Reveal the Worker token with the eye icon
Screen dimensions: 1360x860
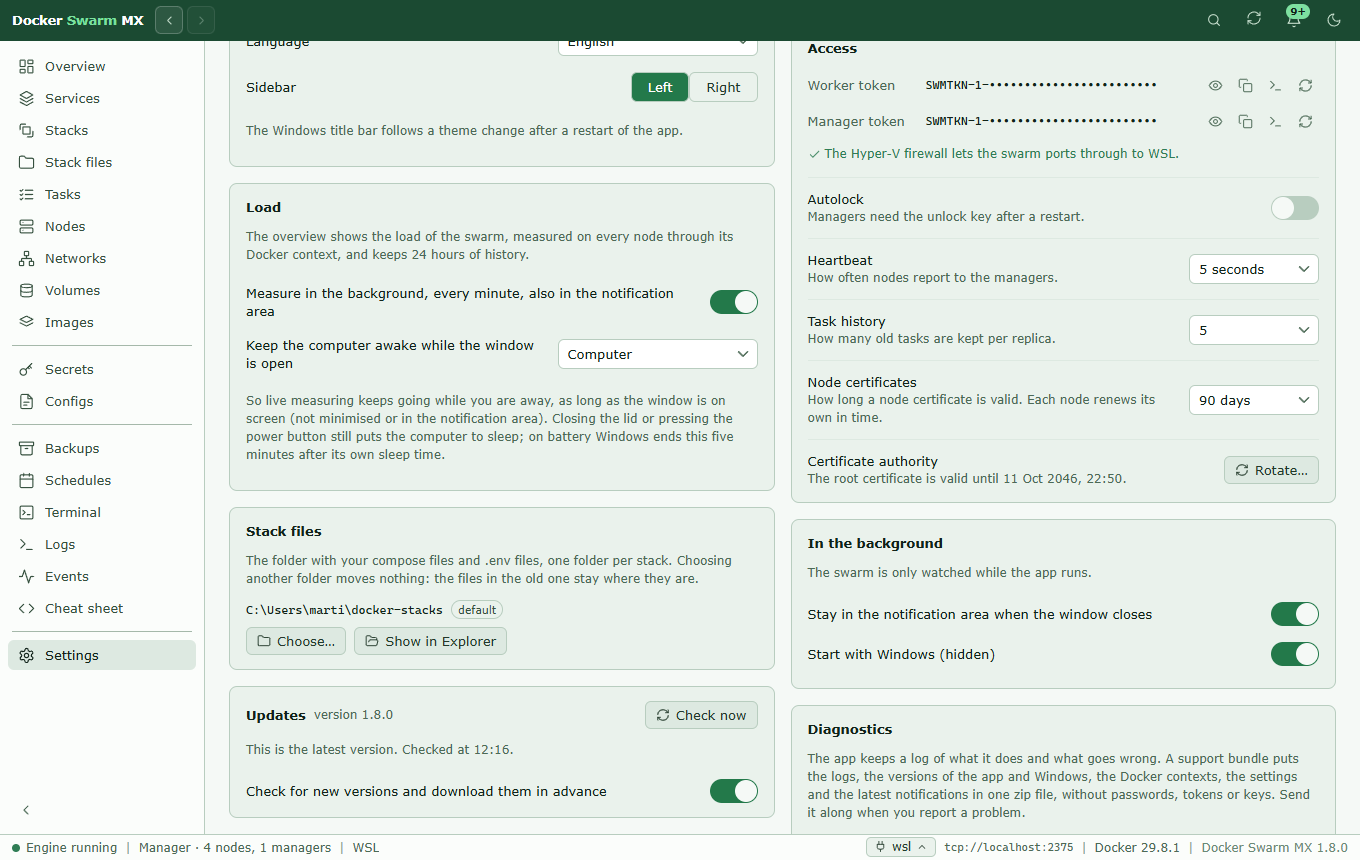click(x=1215, y=86)
